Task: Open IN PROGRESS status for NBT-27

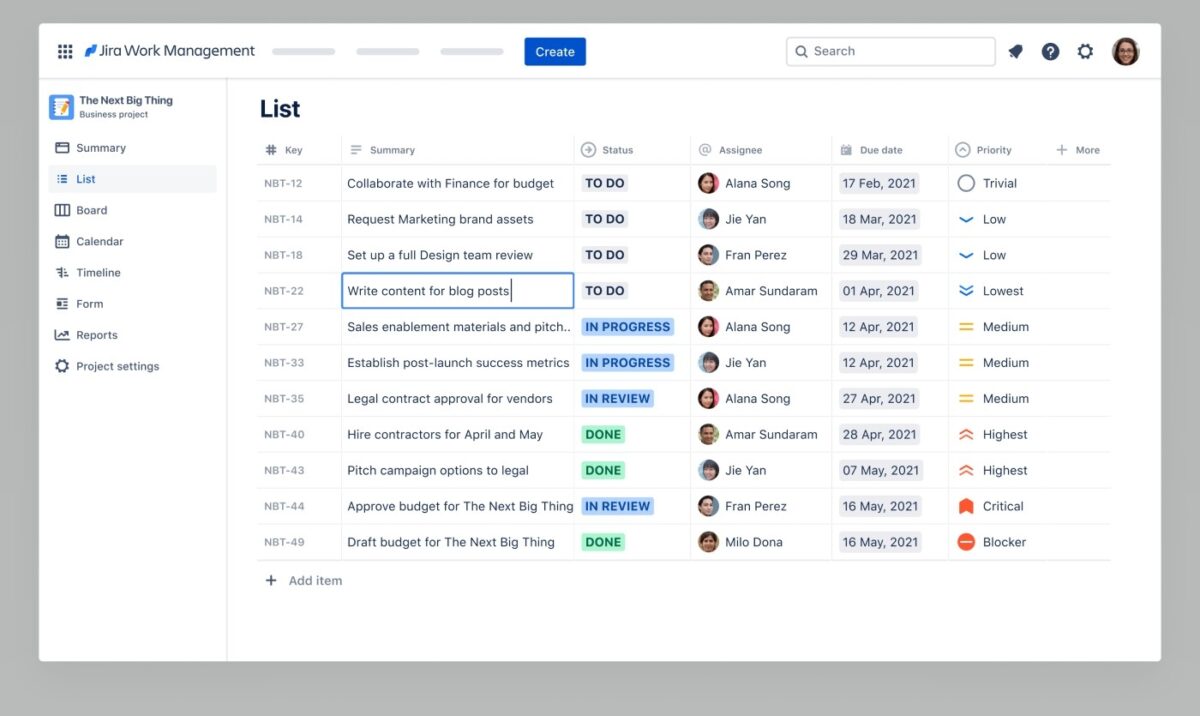Action: (x=627, y=327)
